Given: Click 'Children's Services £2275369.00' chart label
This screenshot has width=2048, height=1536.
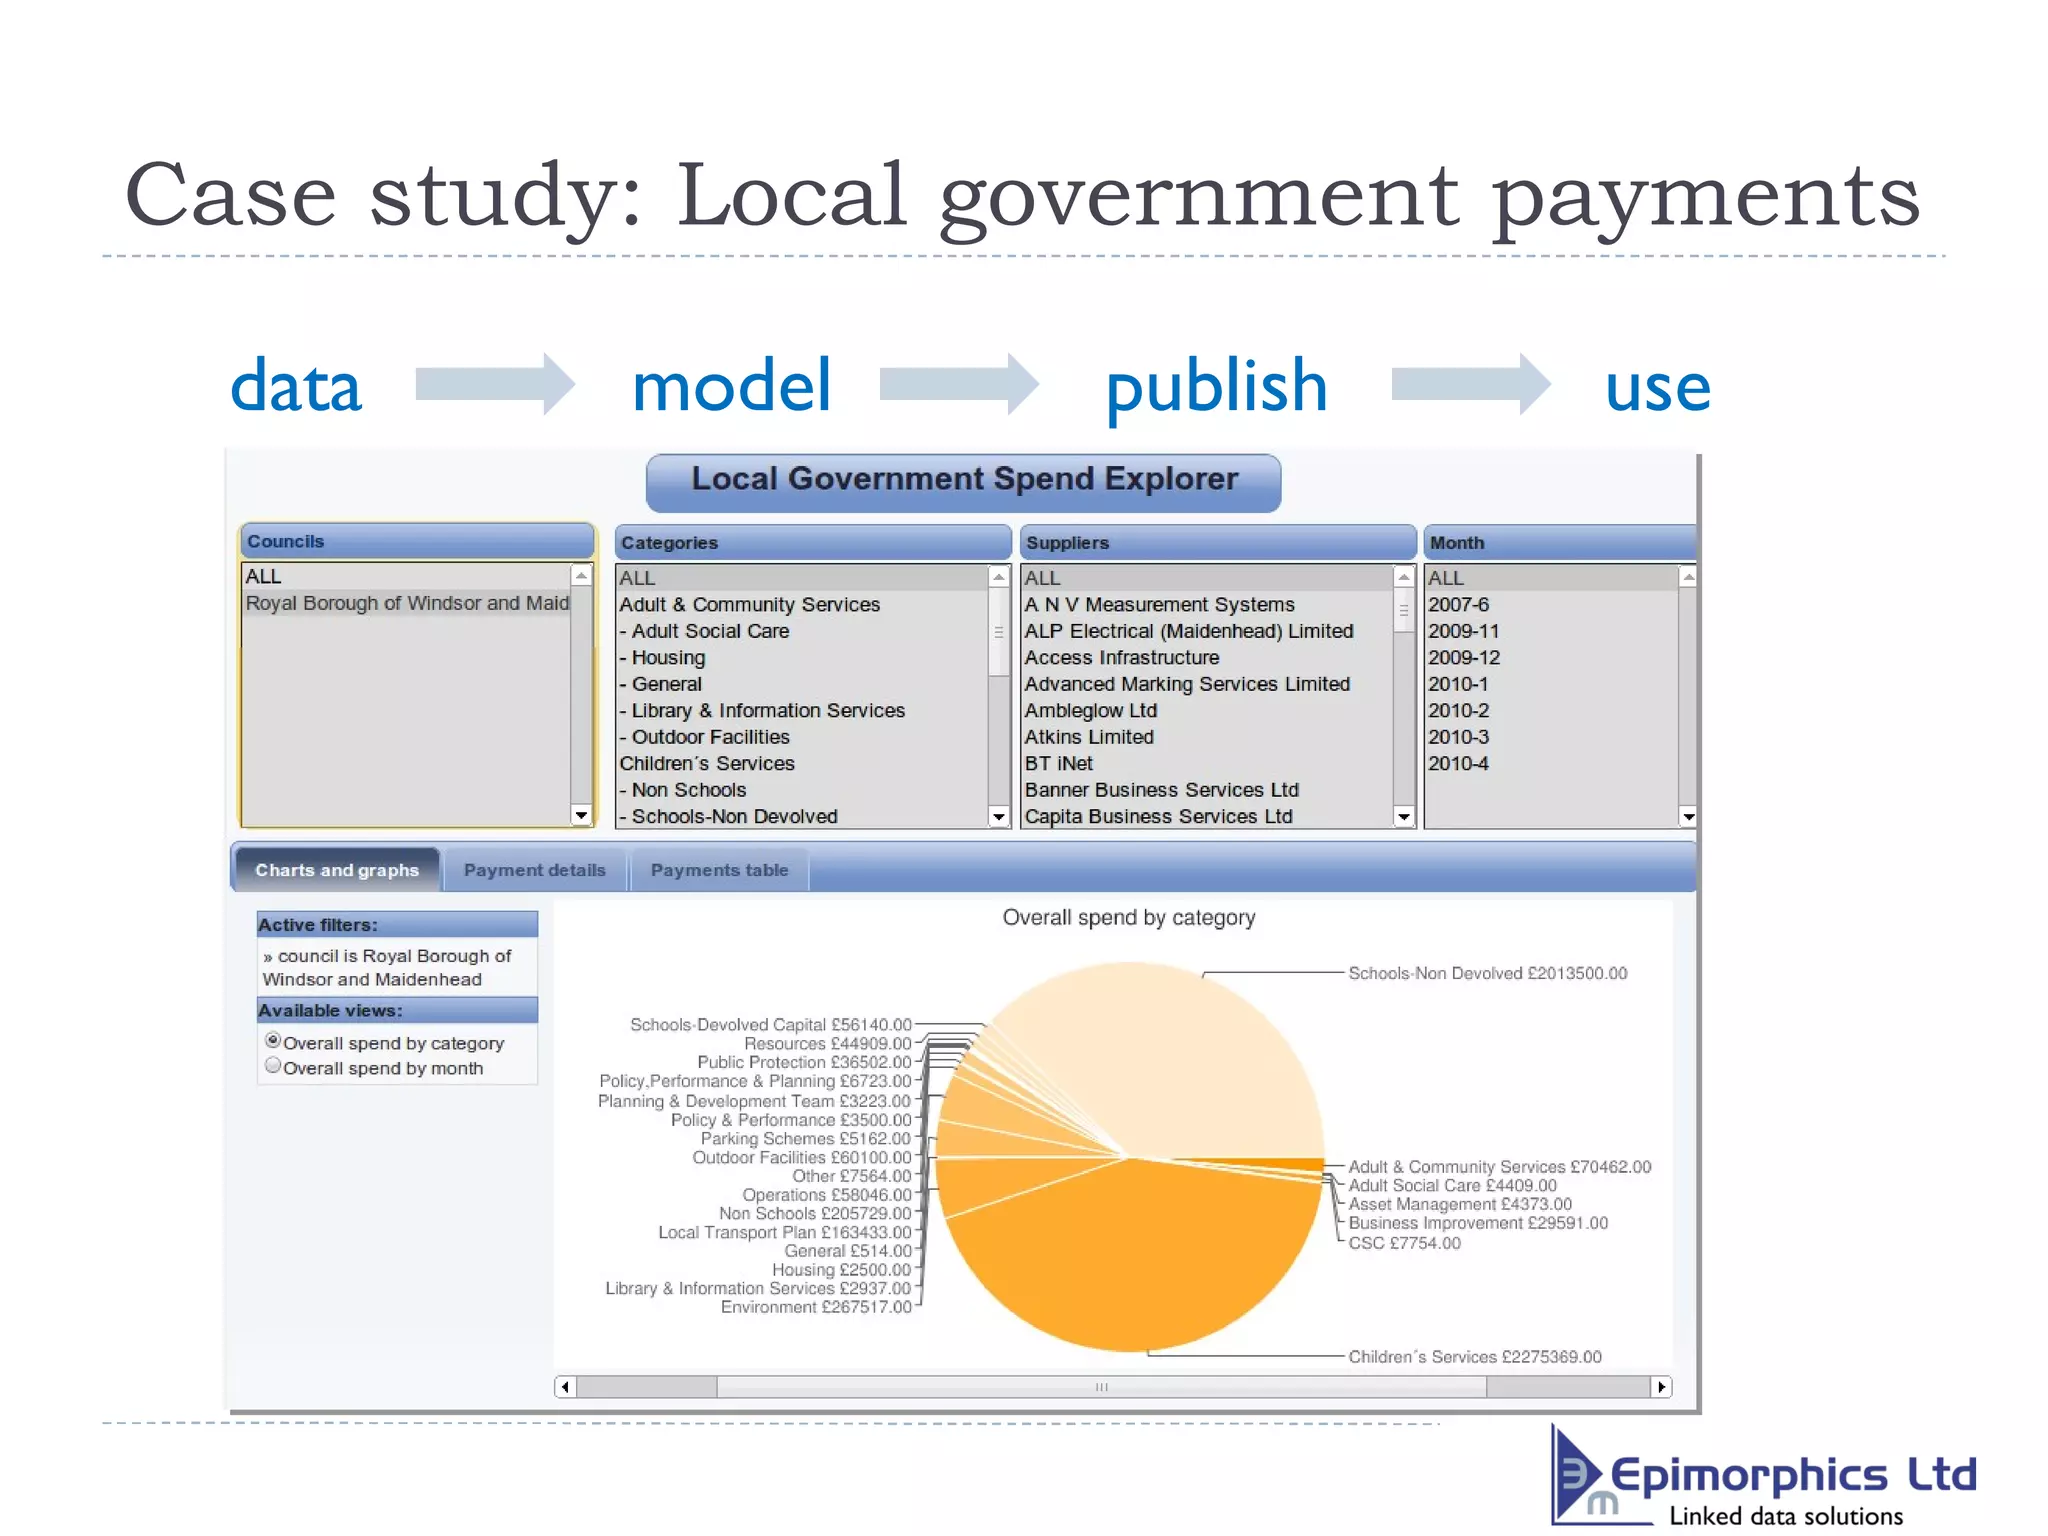Looking at the screenshot, I should point(1474,1357).
